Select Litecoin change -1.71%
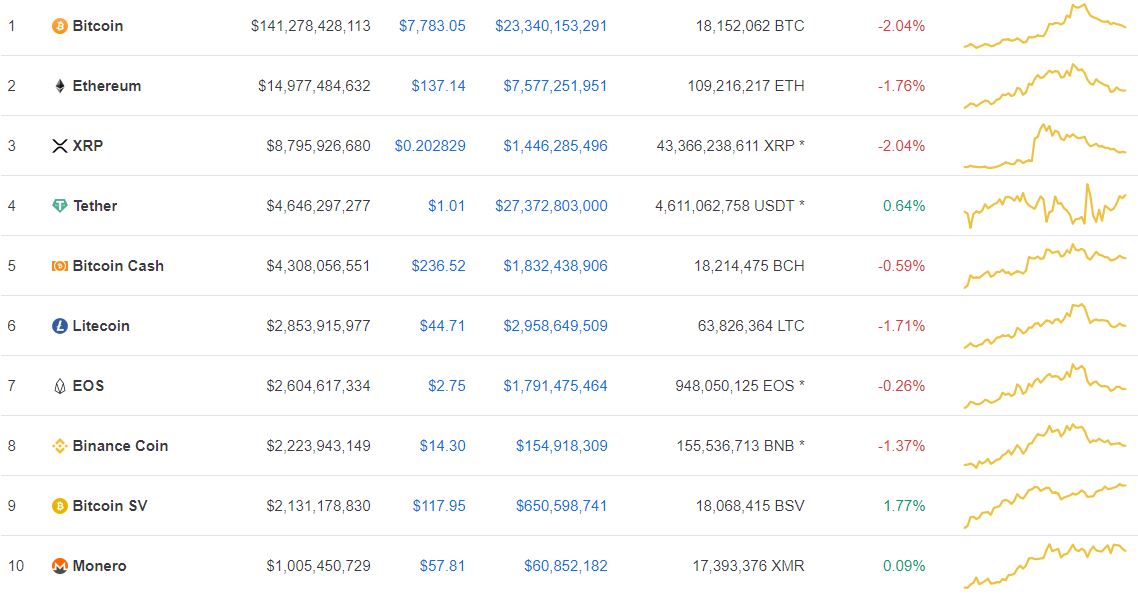The height and width of the screenshot is (594, 1138). click(x=901, y=326)
